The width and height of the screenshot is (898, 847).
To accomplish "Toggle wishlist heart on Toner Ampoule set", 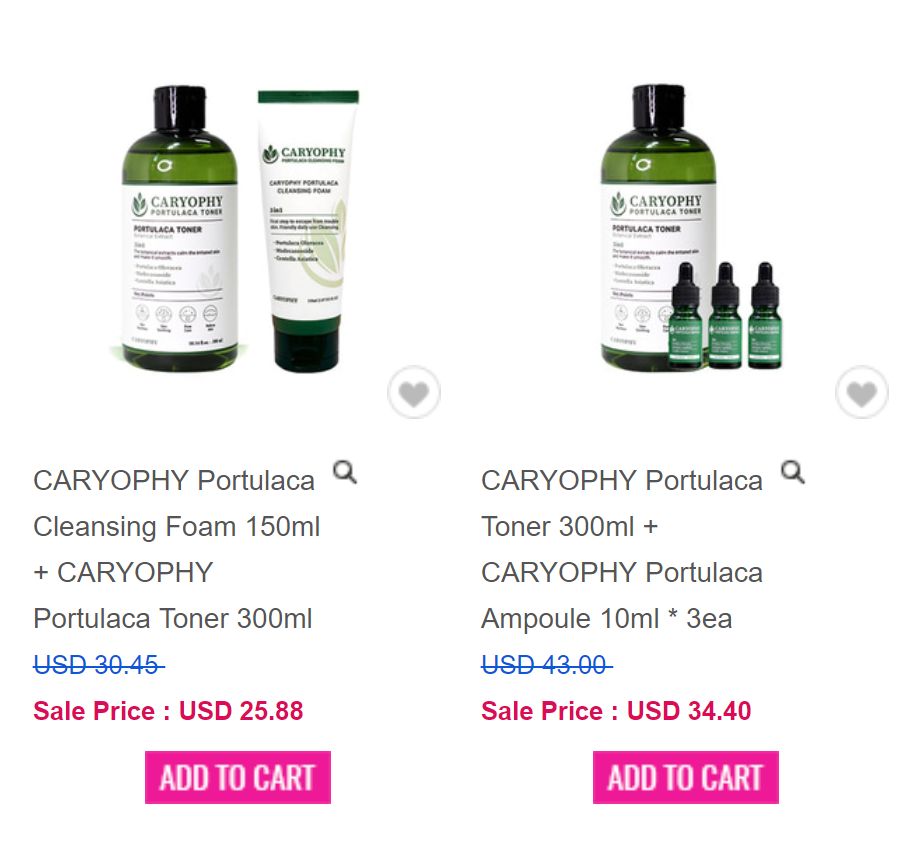I will coord(861,393).
